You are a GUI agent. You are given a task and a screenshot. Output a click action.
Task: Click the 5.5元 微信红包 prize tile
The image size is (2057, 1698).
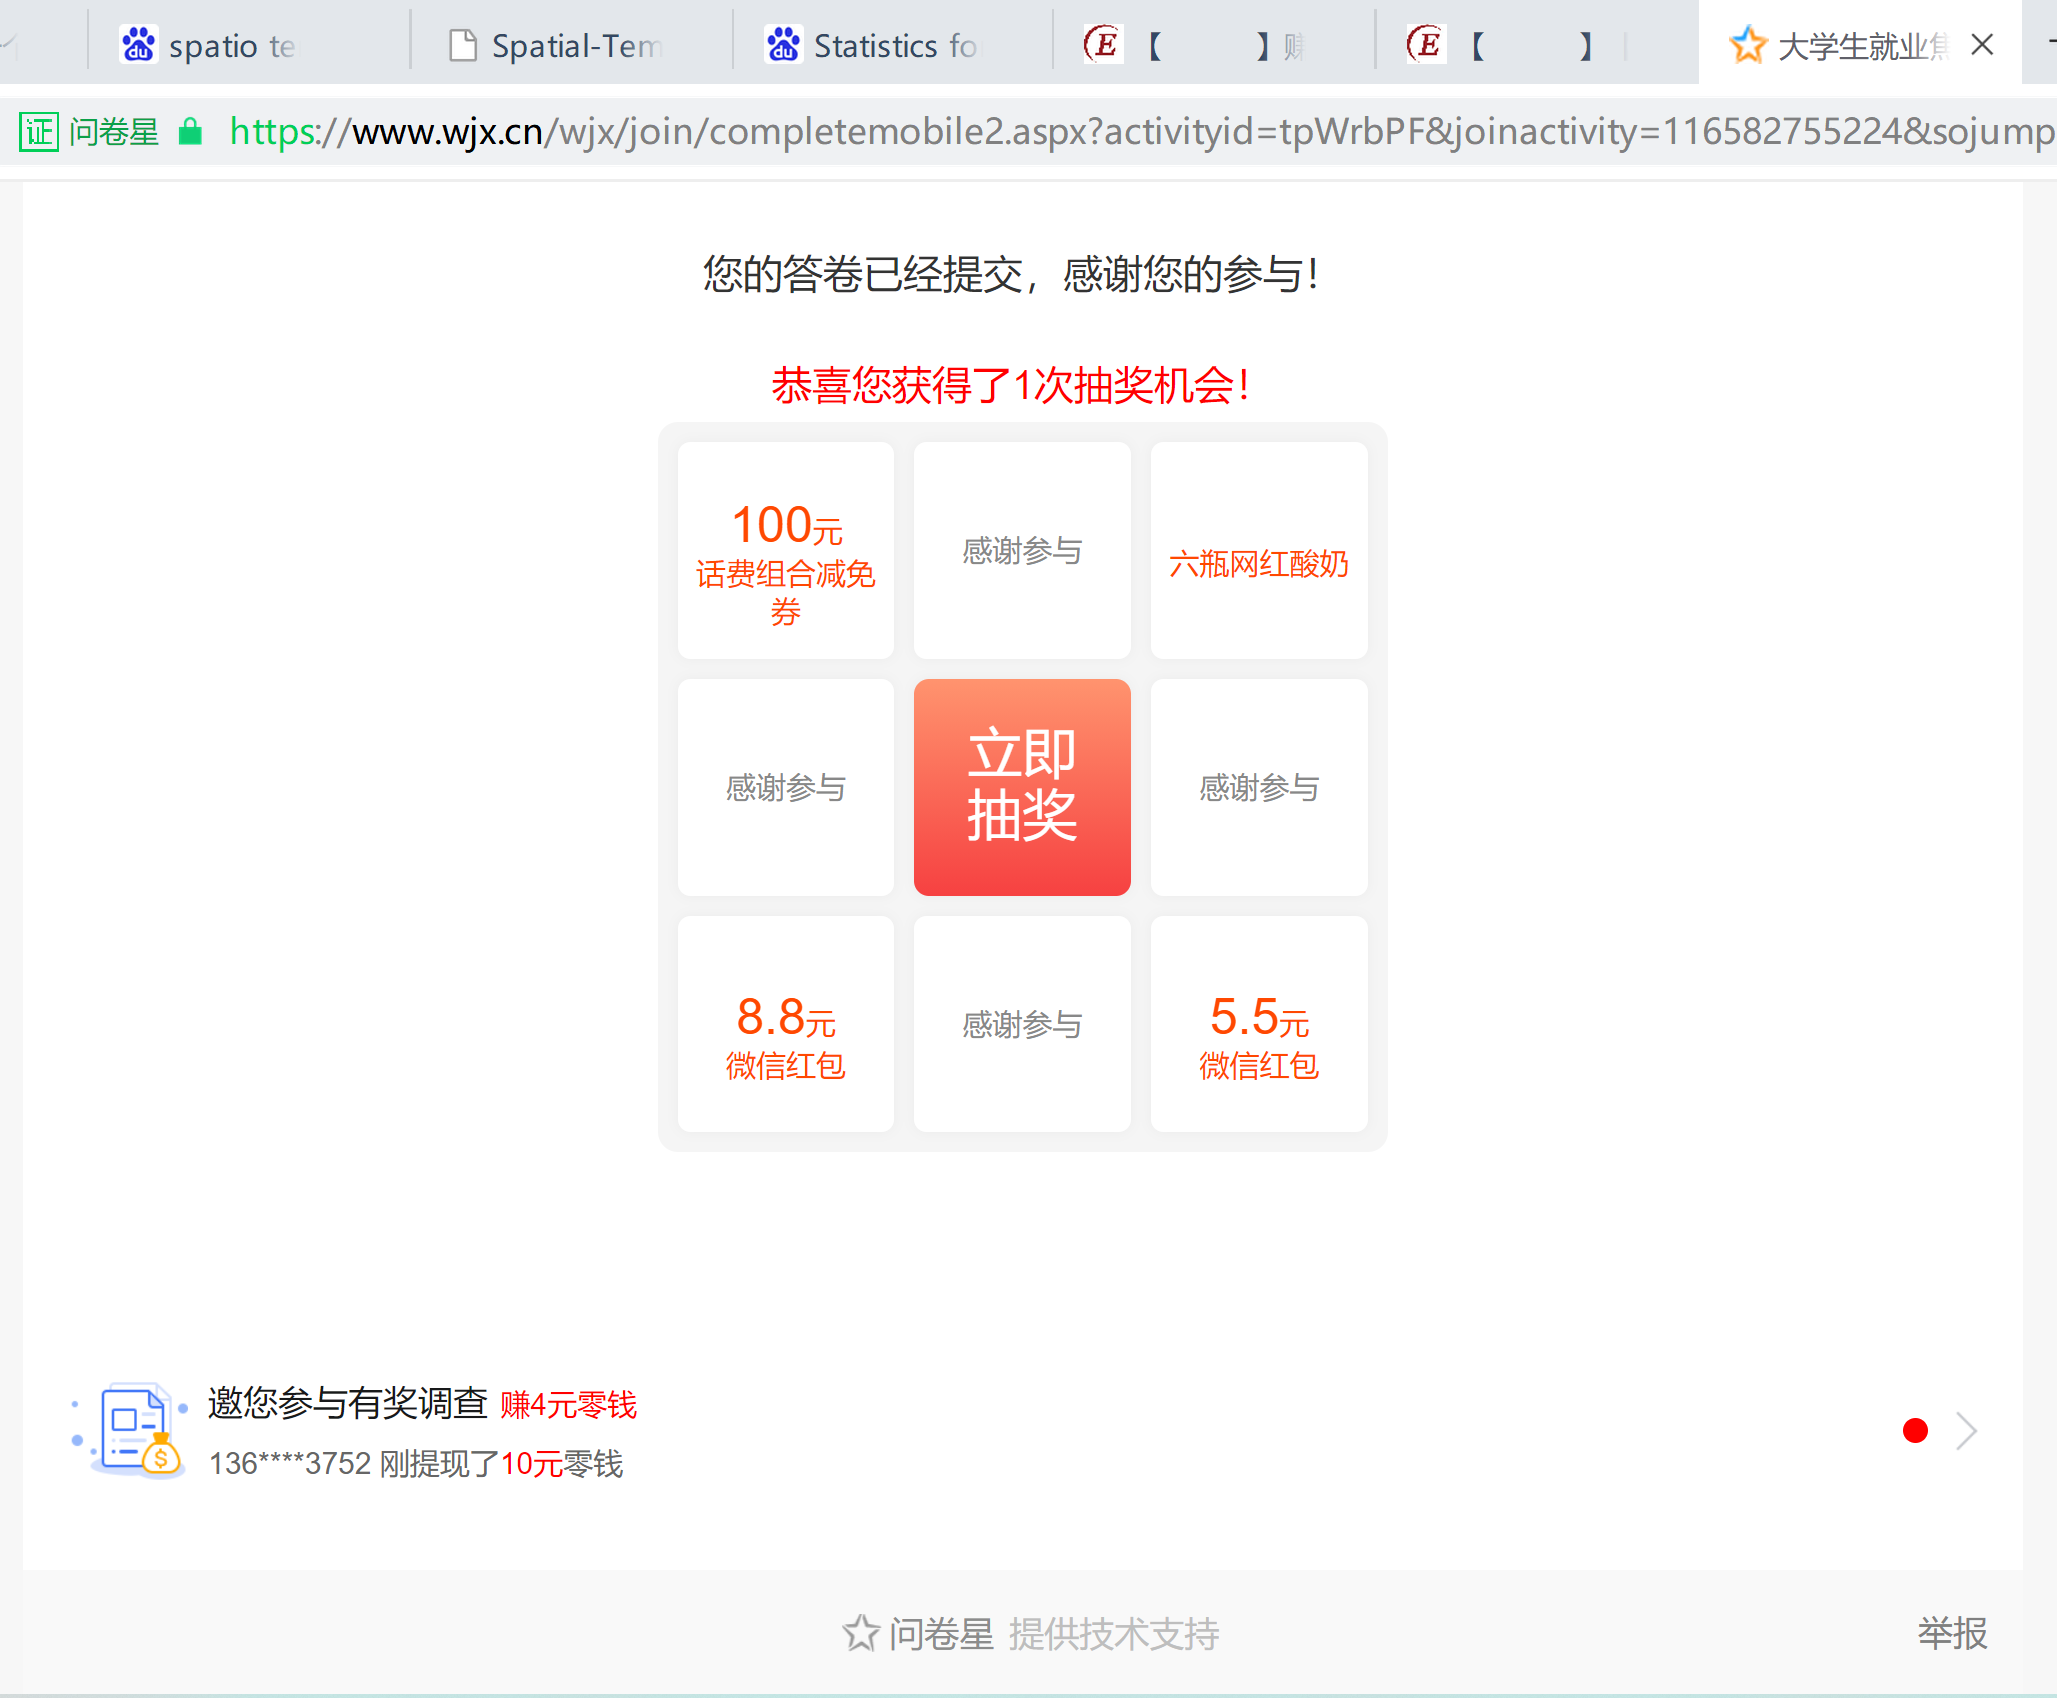[x=1258, y=1024]
